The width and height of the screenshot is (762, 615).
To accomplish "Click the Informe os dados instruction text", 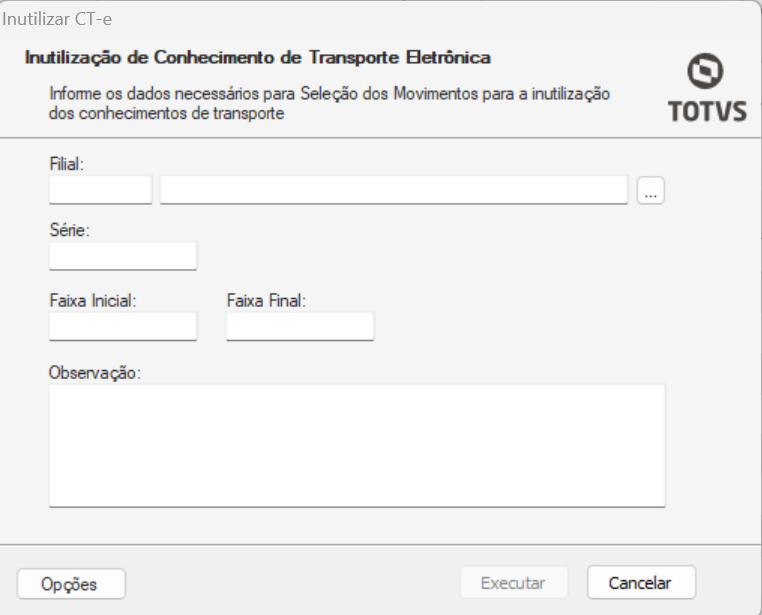I will click(x=329, y=103).
